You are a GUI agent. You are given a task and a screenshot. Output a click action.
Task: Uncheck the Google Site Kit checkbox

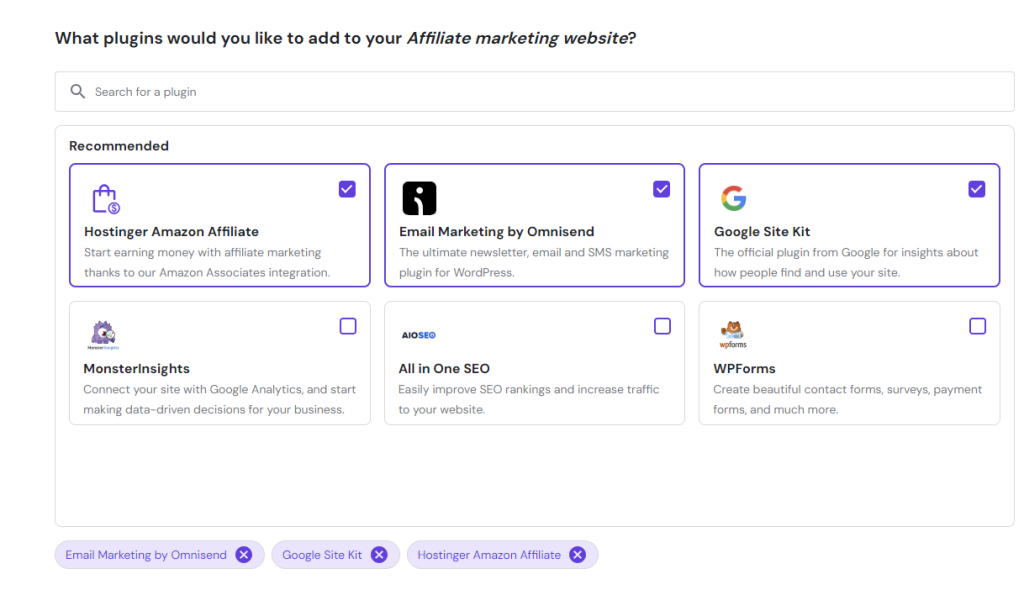[x=977, y=189]
